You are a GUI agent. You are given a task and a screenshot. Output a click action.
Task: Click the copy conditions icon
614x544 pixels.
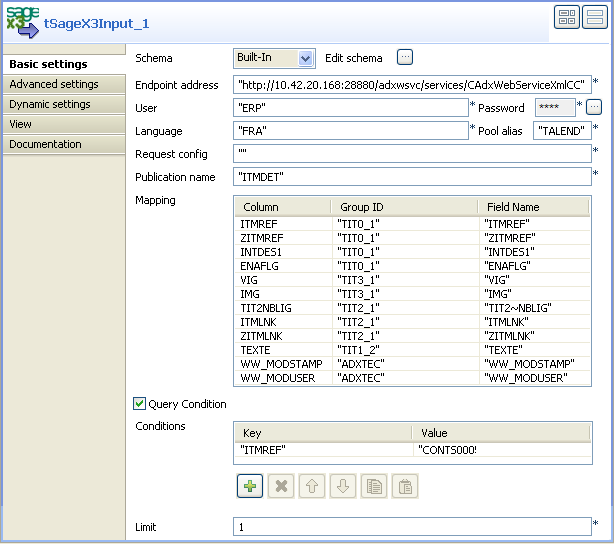374,486
